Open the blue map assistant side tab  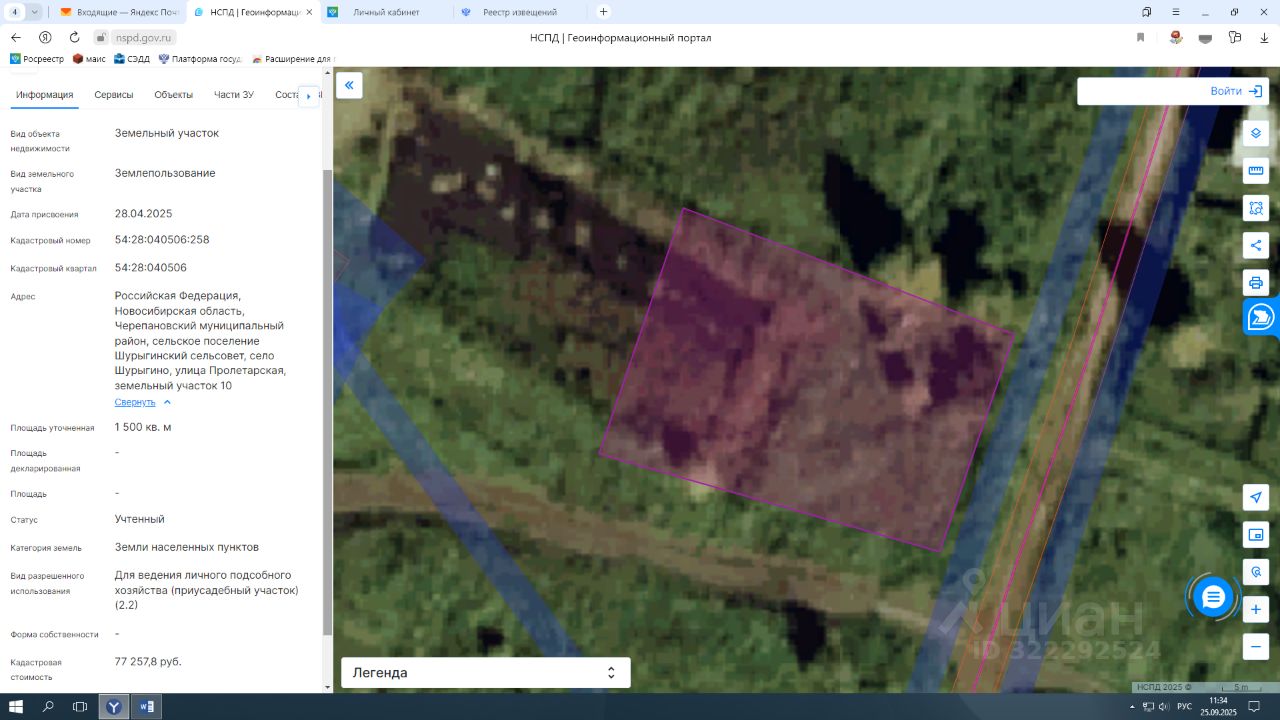pos(1261,318)
